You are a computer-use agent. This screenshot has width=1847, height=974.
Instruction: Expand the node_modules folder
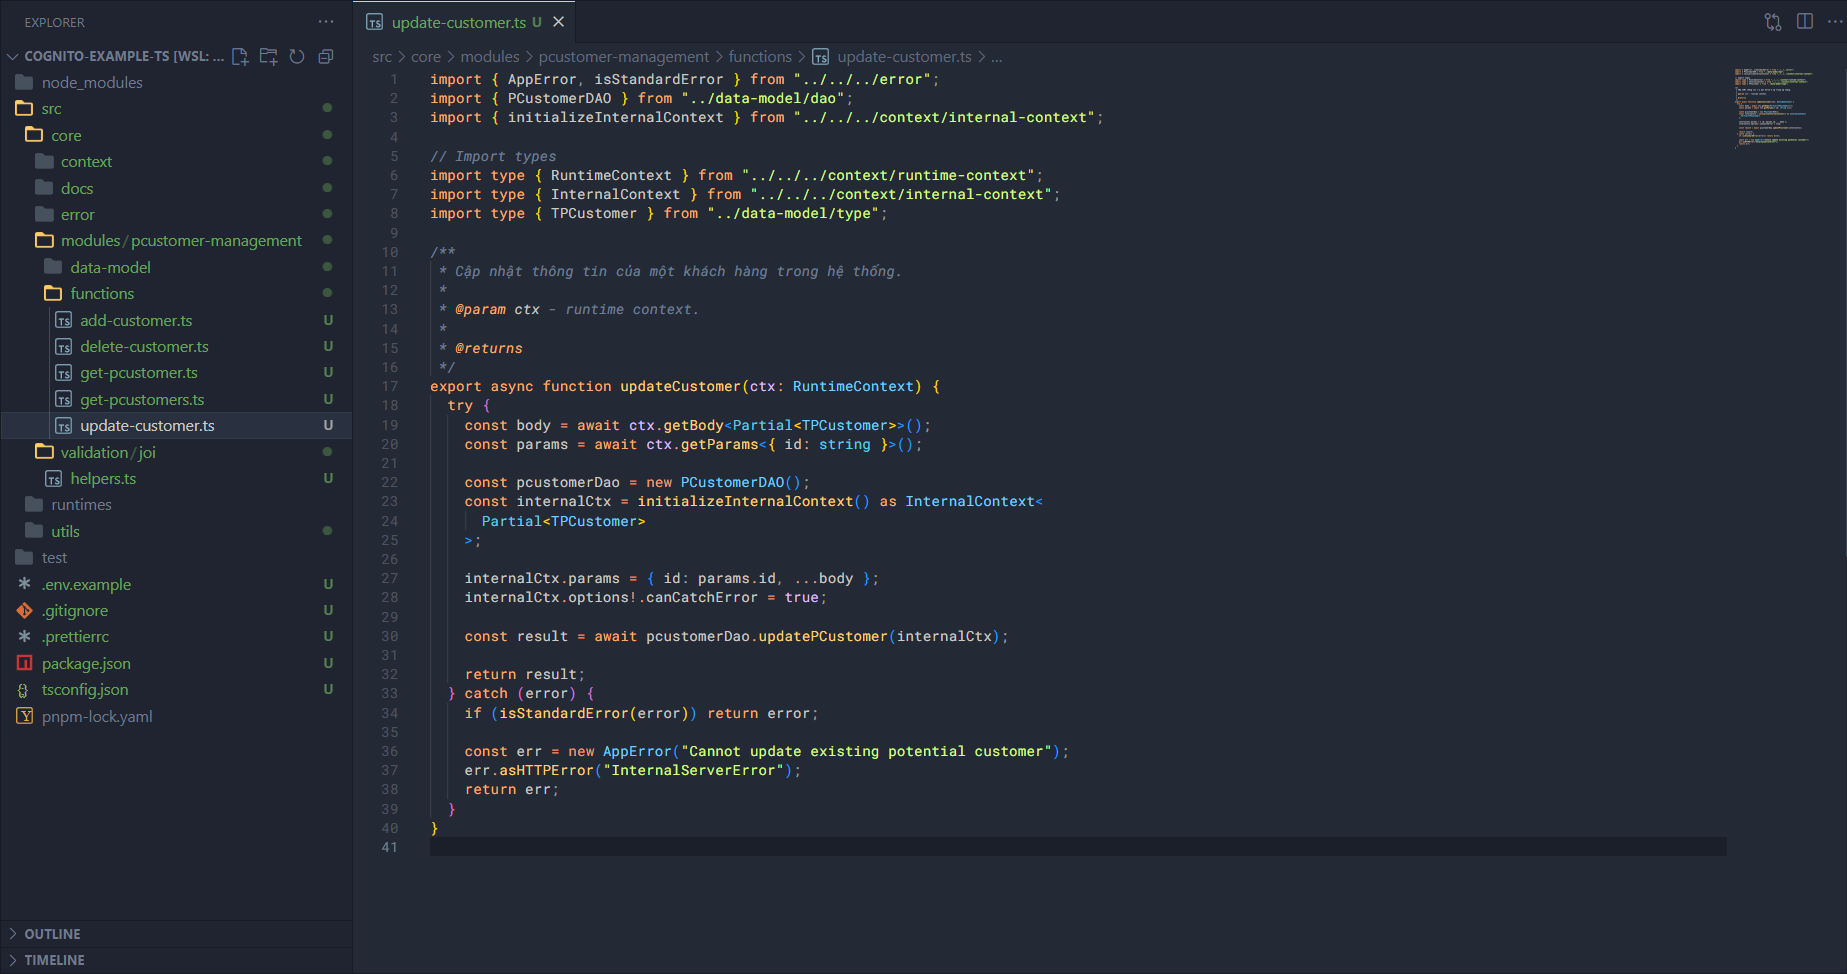92,82
